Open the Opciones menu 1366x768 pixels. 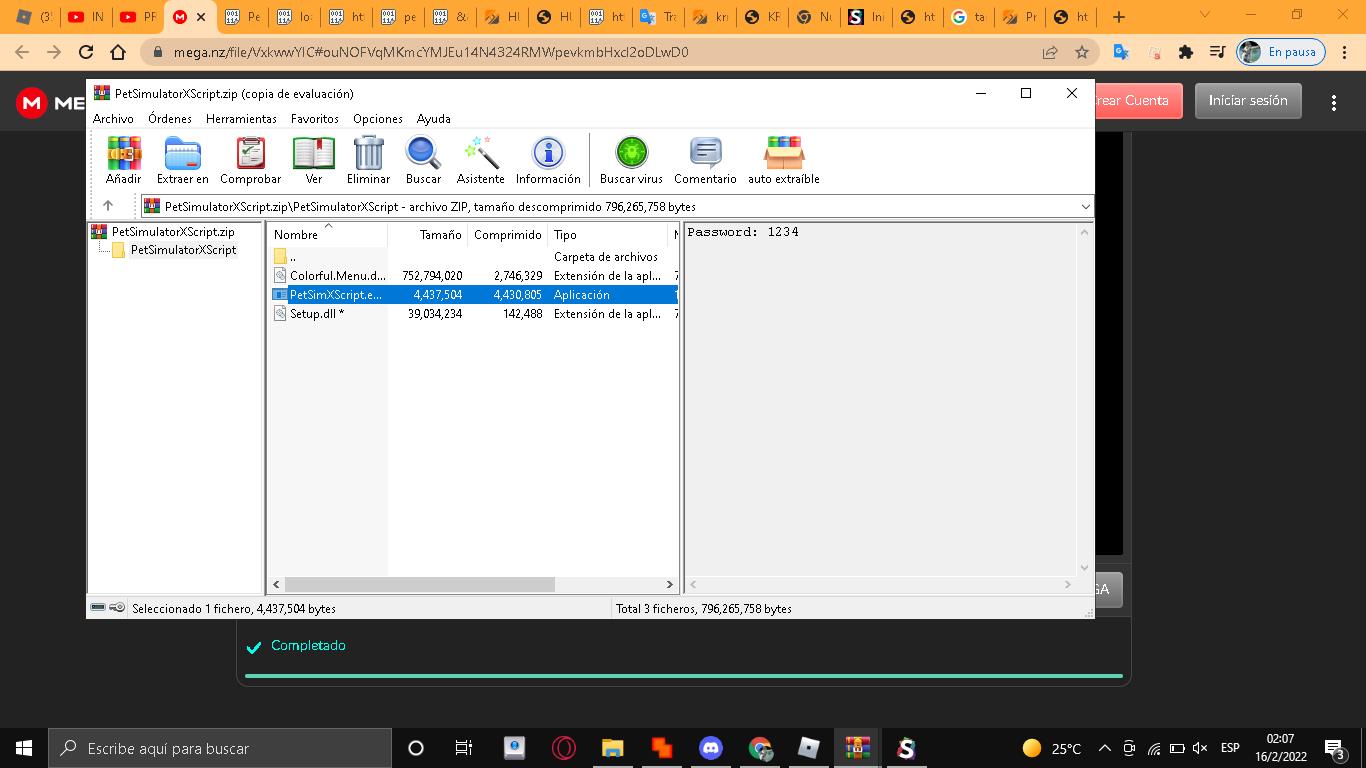click(x=377, y=118)
